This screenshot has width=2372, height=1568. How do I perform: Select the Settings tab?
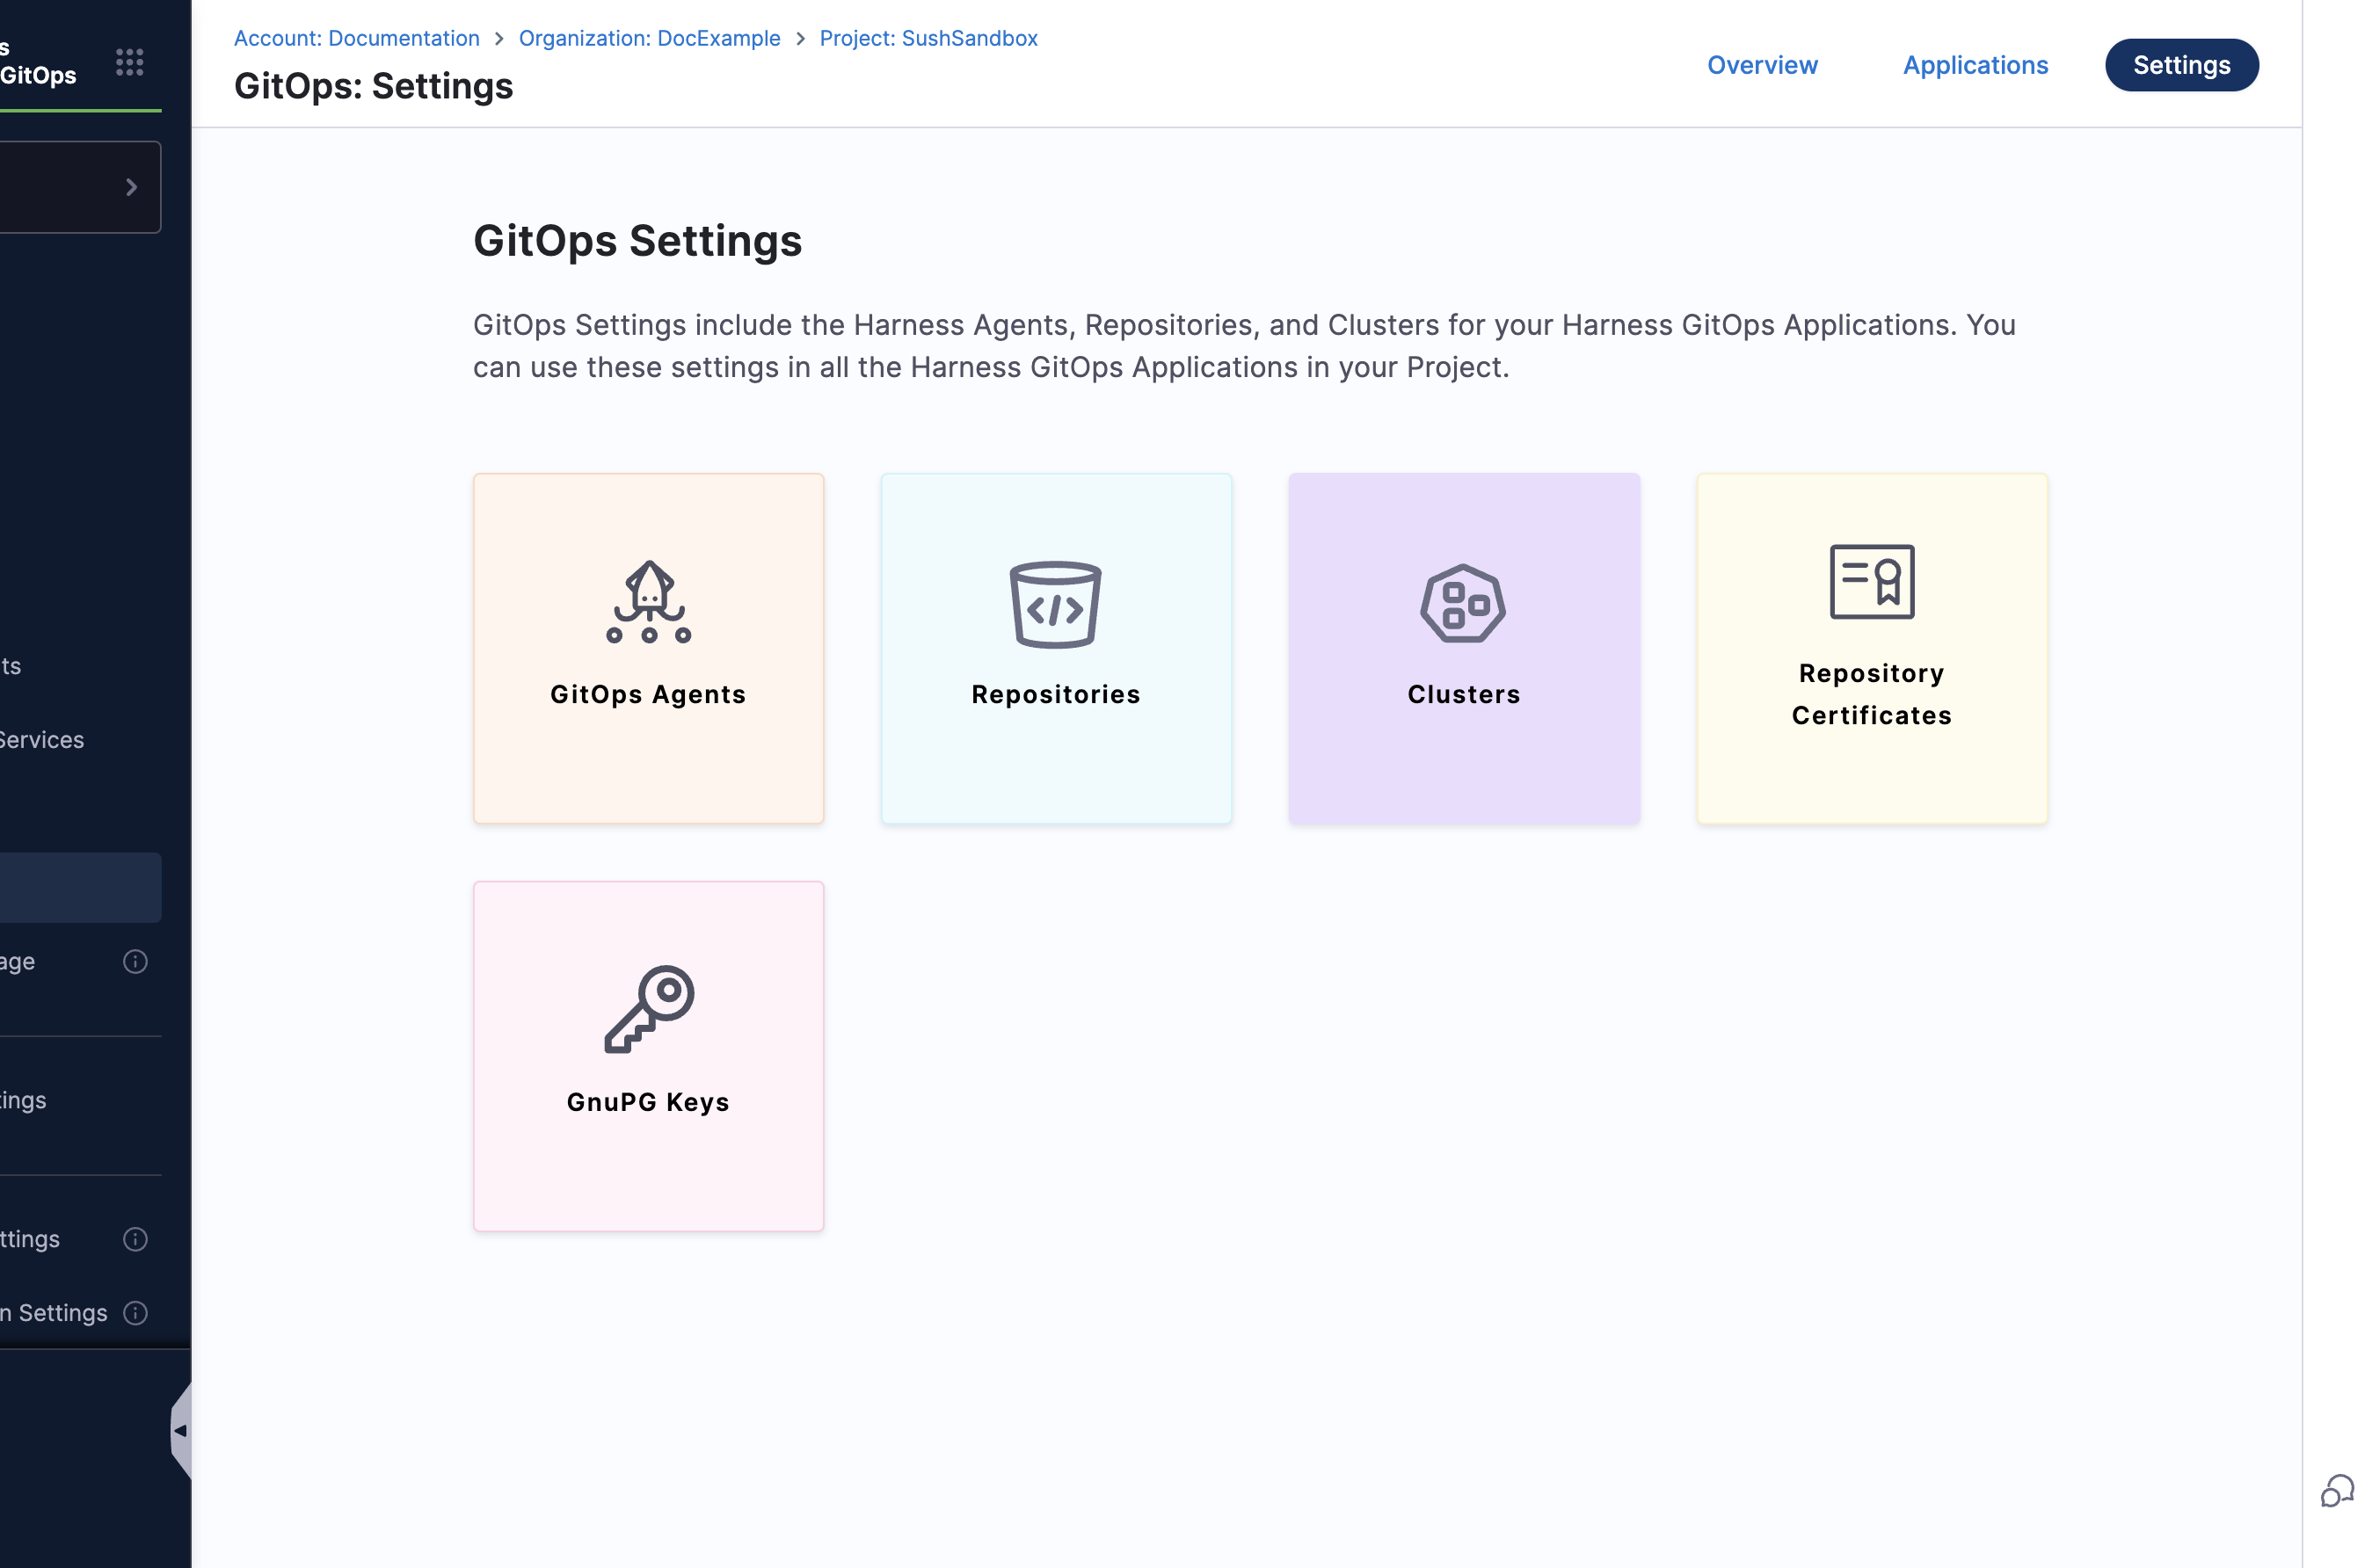pos(2181,65)
